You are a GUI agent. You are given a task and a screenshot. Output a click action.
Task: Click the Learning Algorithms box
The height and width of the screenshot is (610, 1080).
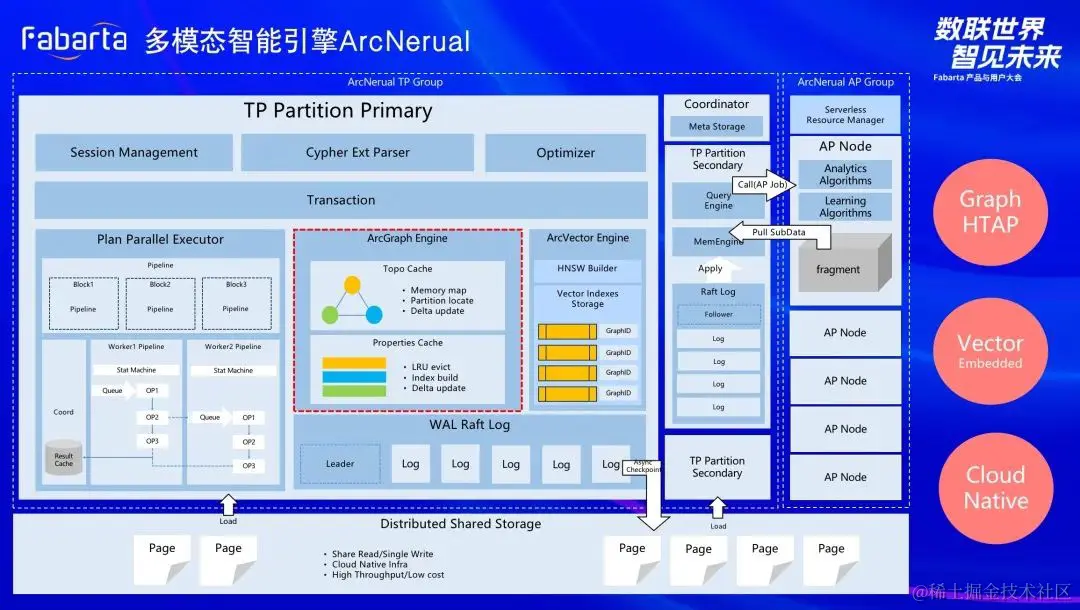coord(845,207)
